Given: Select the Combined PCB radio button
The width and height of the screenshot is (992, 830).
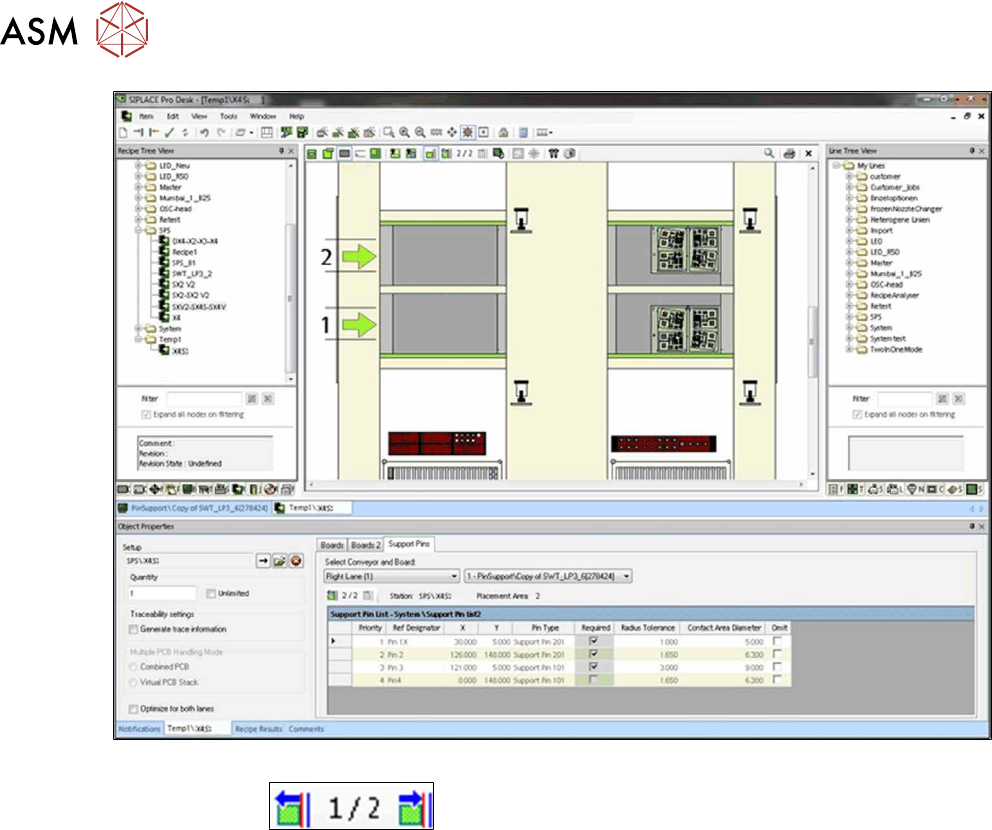Looking at the screenshot, I should [x=133, y=667].
